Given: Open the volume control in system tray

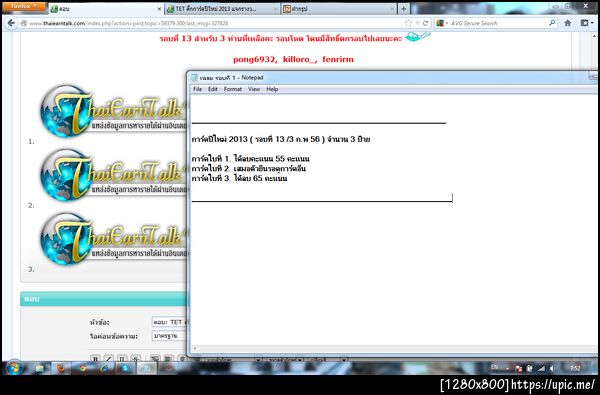Looking at the screenshot, I should point(552,368).
